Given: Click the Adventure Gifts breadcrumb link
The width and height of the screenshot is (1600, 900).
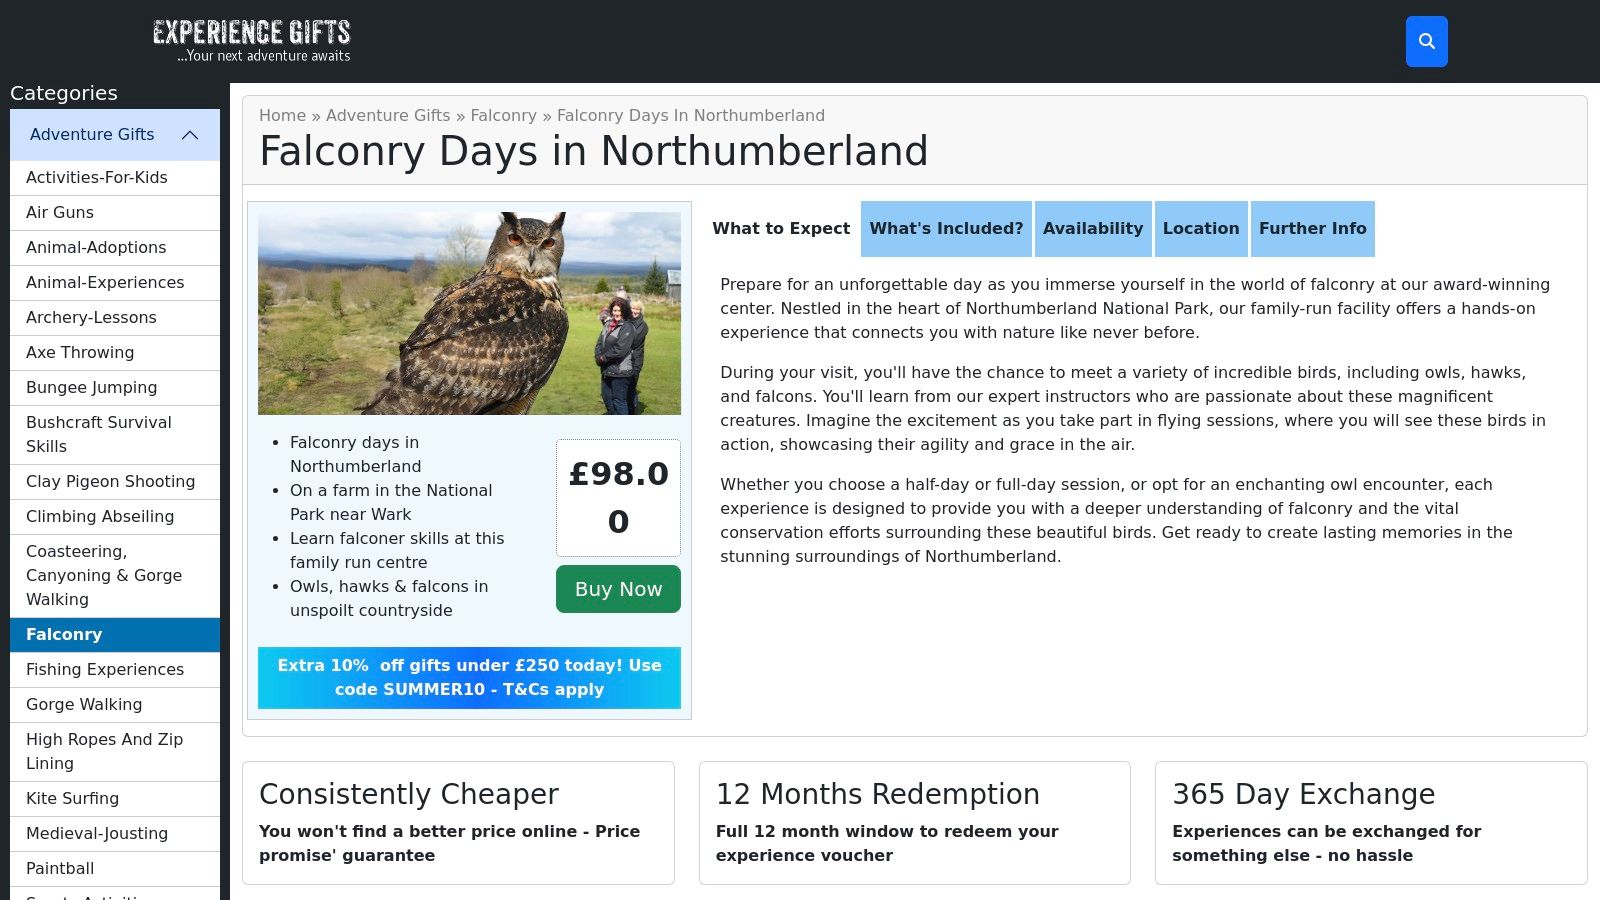Looking at the screenshot, I should point(388,116).
